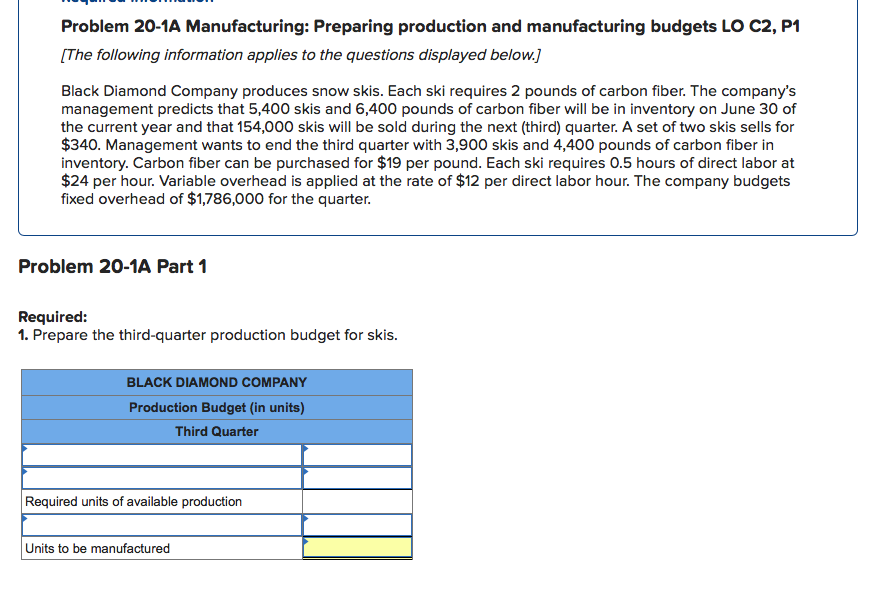The image size is (891, 592).
Task: Click the triangle marker in the first amount cell
Action: (x=306, y=448)
